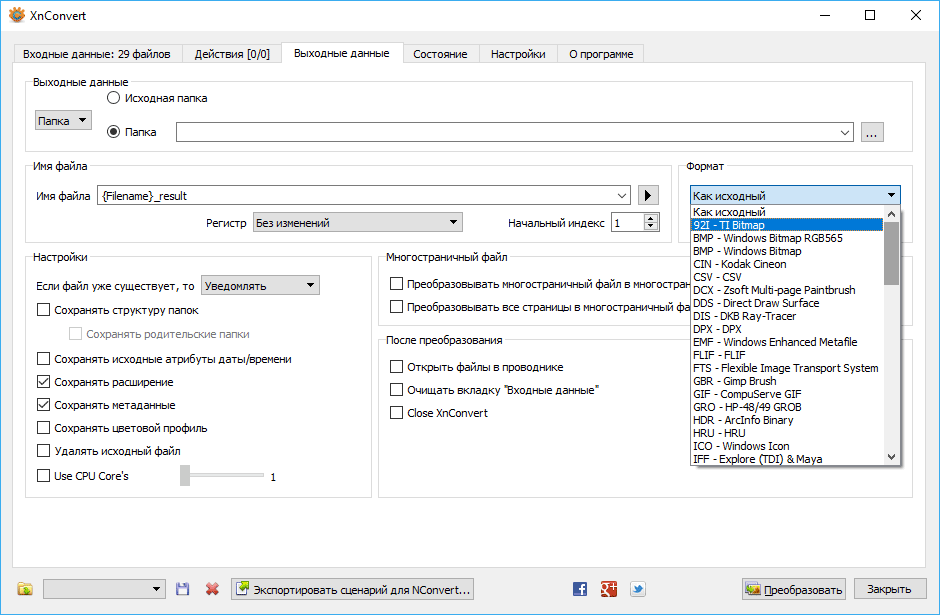Open the Google Plus link icon
The width and height of the screenshot is (940, 615).
click(x=608, y=589)
